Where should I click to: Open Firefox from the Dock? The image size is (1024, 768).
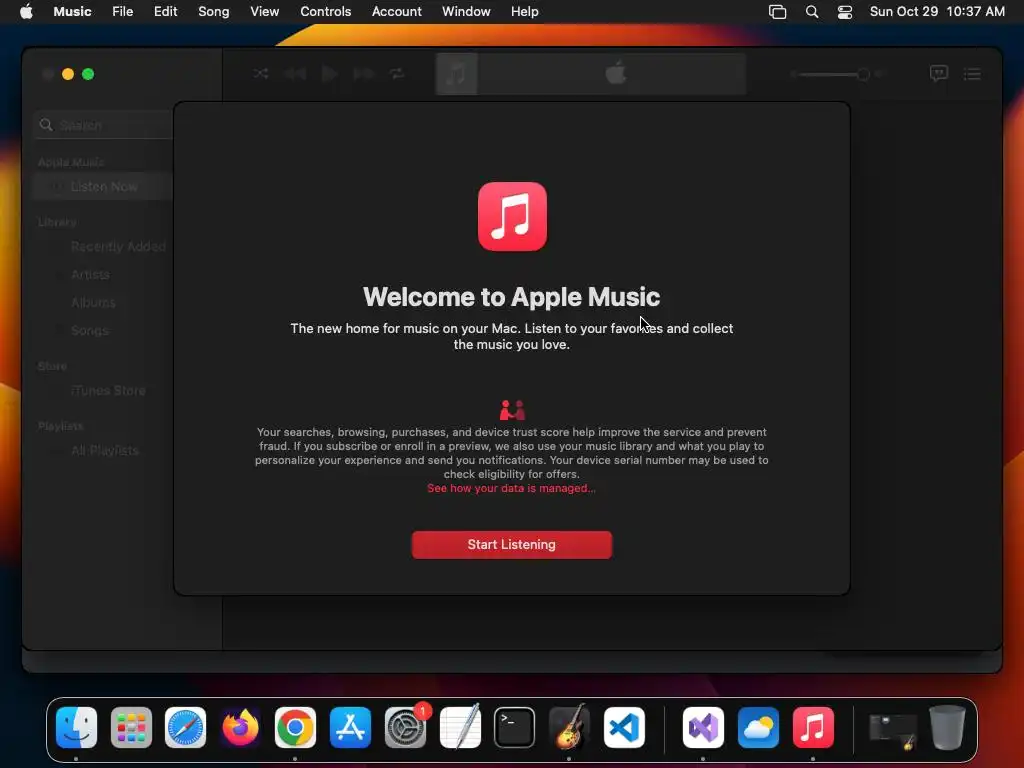(240, 727)
